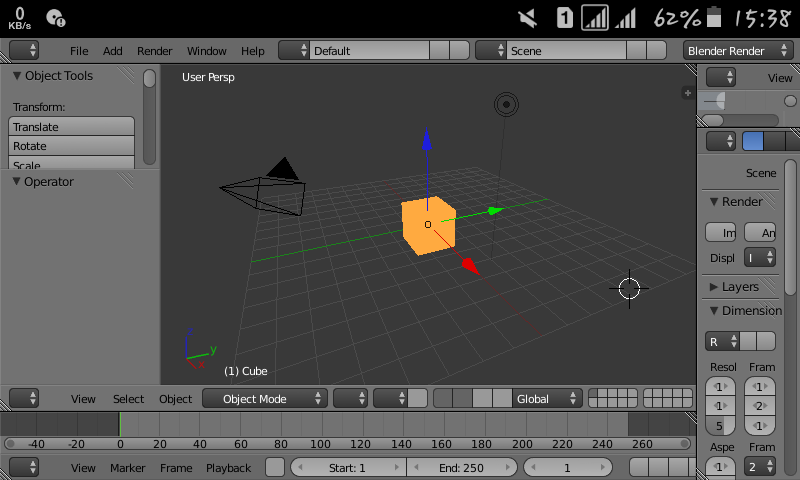This screenshot has height=480, width=800.
Task: Click the Start: 1 frame field
Action: click(348, 467)
